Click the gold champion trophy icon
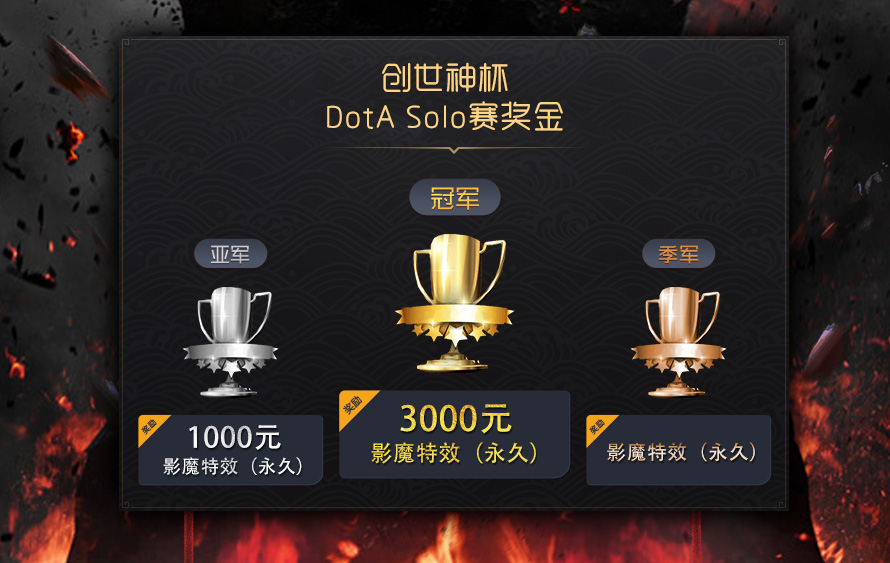Screen dimensions: 890x563 (x=454, y=302)
